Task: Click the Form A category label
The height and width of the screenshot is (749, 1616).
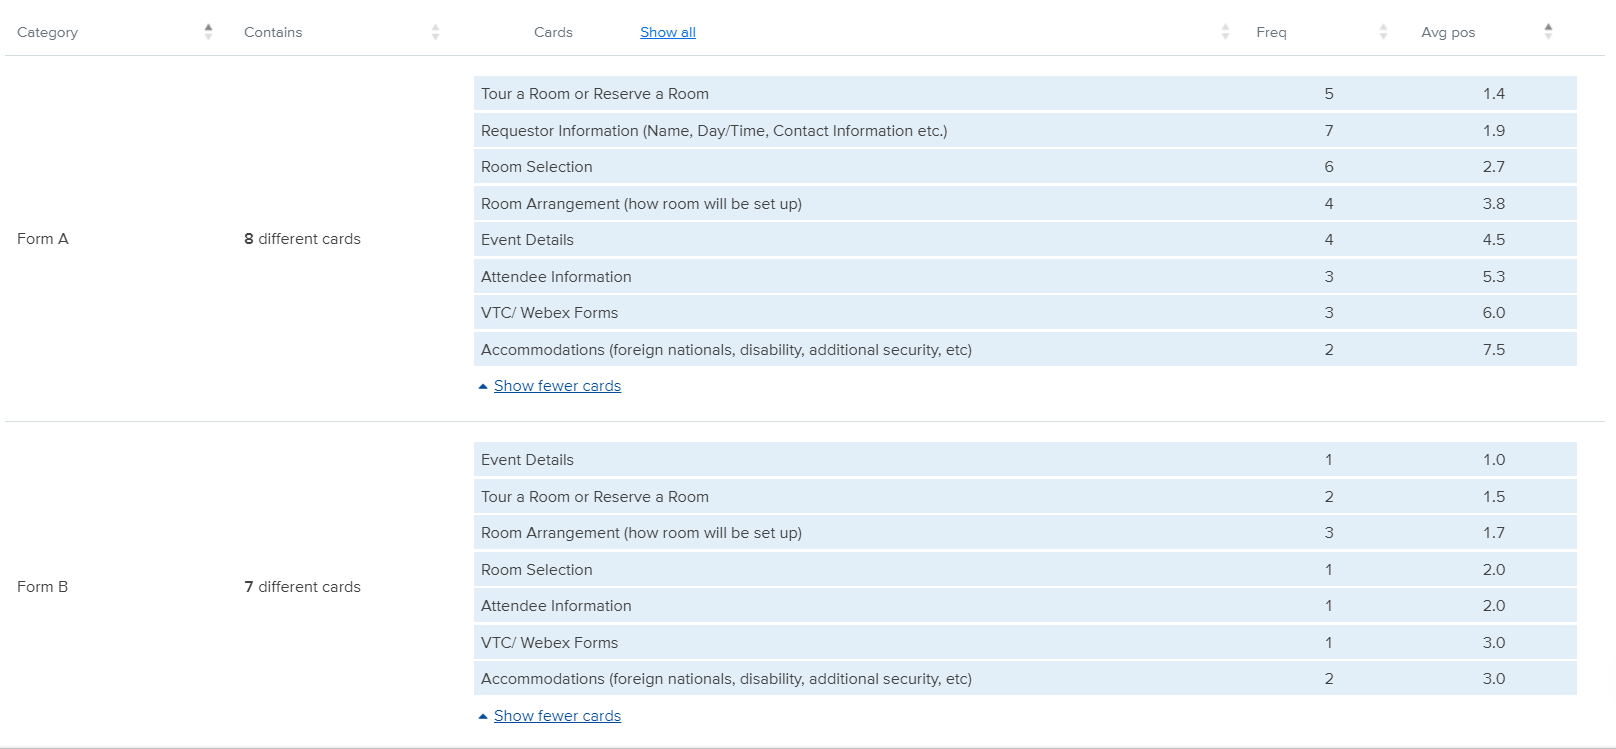Action: coord(43,239)
